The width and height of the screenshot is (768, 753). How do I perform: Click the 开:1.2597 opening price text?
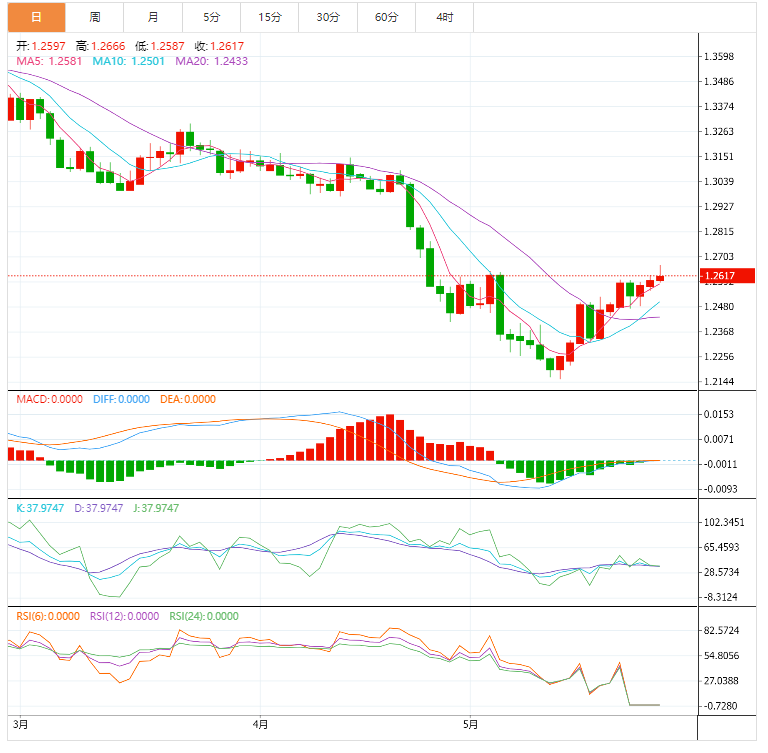coord(41,46)
